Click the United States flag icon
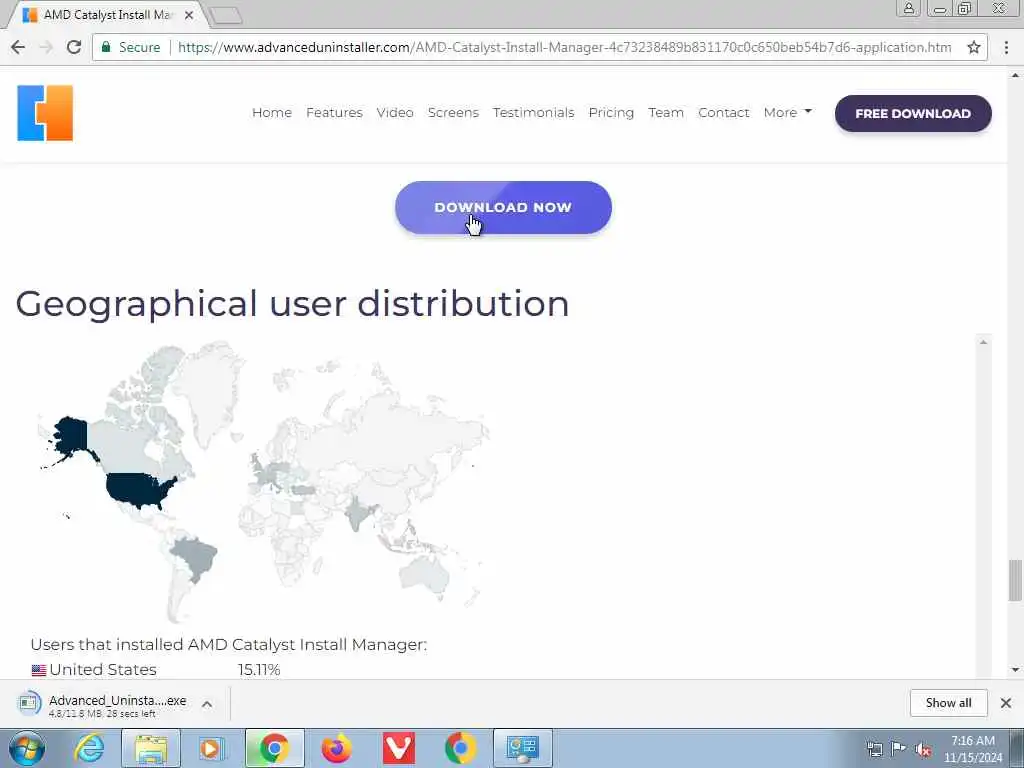The image size is (1024, 768). point(39,670)
